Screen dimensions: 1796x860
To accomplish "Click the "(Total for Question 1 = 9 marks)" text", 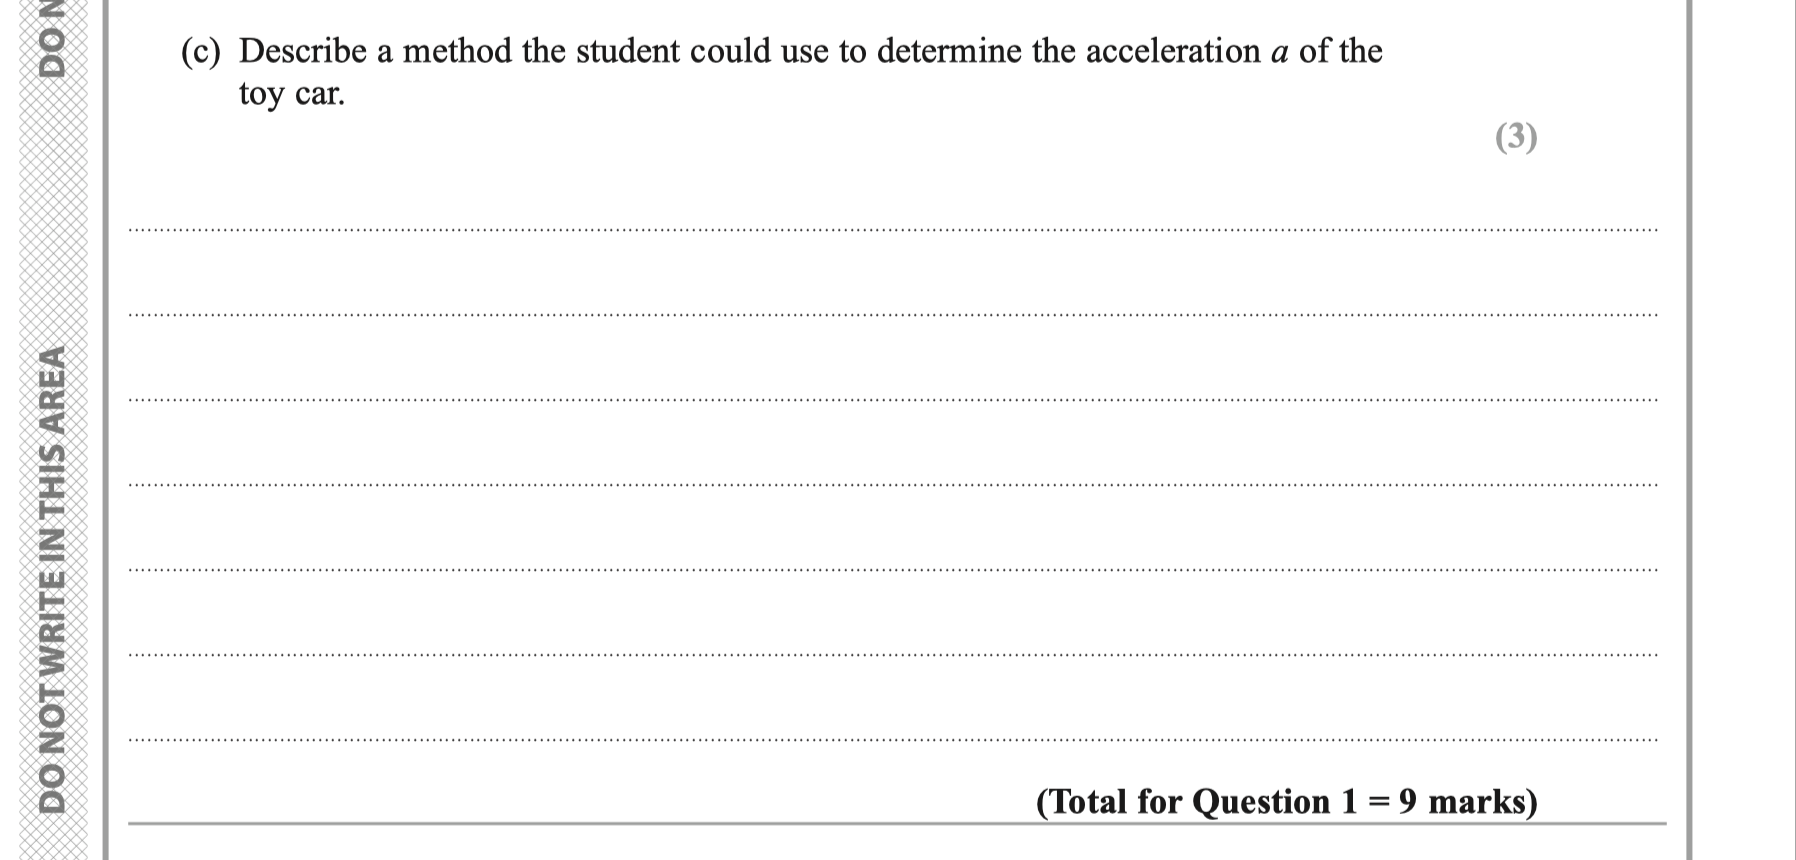I will pyautogui.click(x=1286, y=802).
